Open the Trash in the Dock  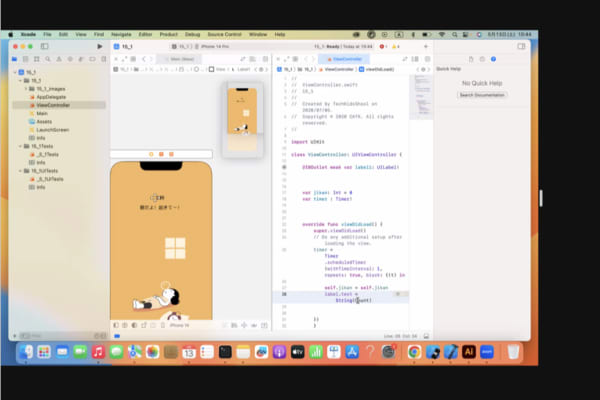point(514,352)
